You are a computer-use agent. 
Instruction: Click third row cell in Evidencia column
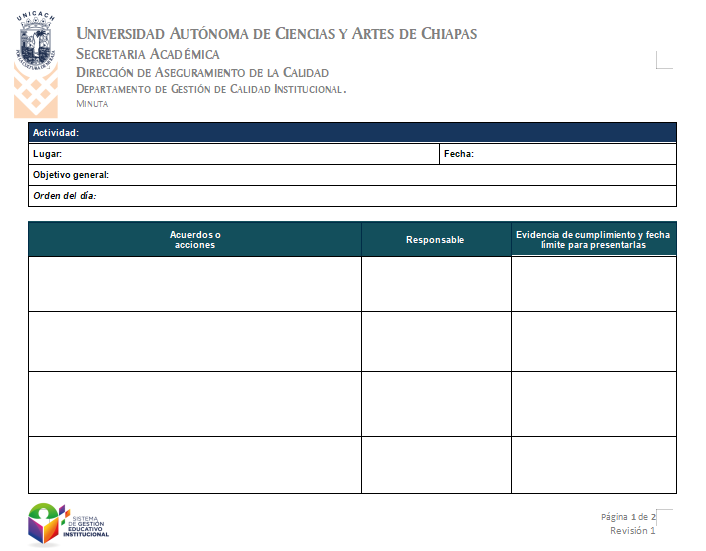click(x=593, y=404)
